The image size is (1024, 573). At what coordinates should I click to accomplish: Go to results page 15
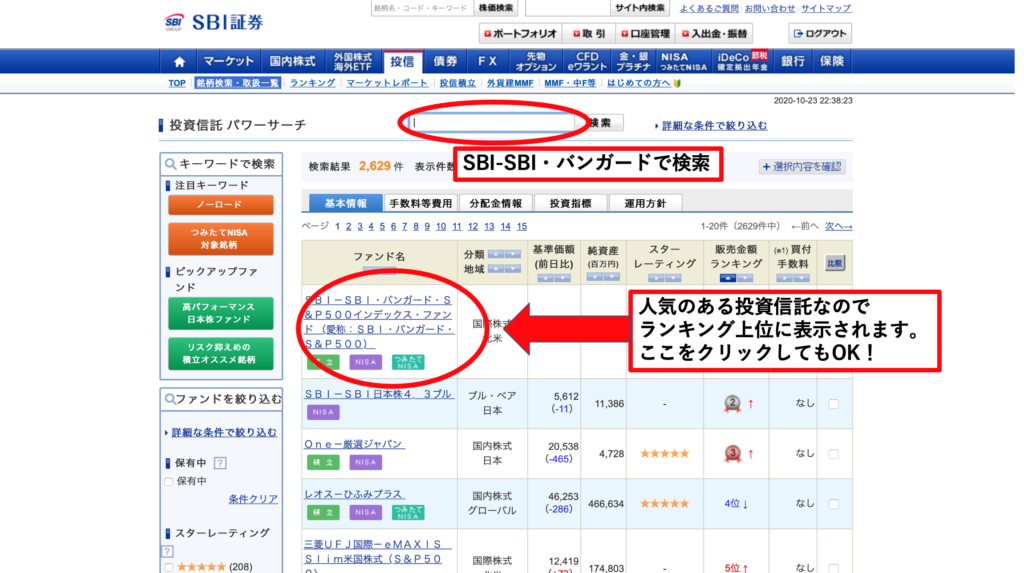point(521,227)
